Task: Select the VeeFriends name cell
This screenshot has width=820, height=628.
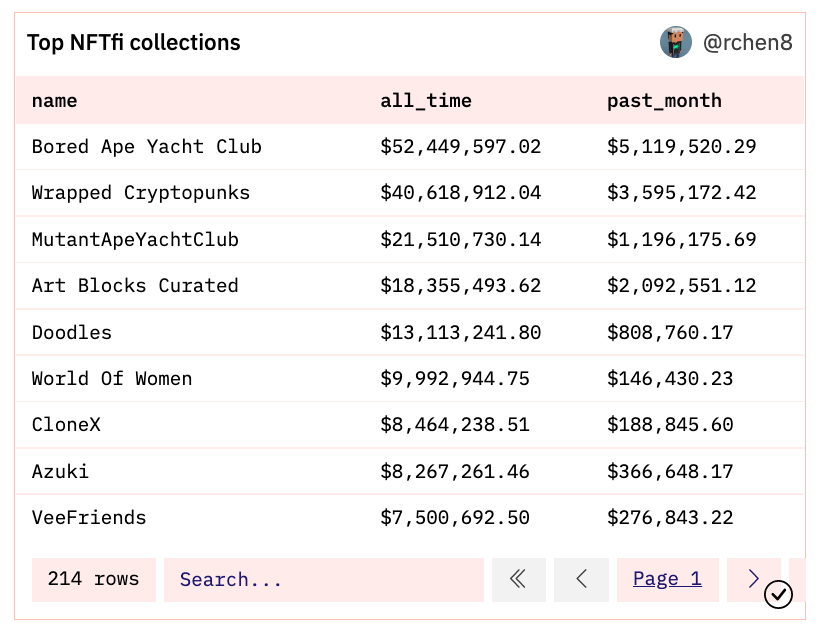Action: tap(89, 518)
